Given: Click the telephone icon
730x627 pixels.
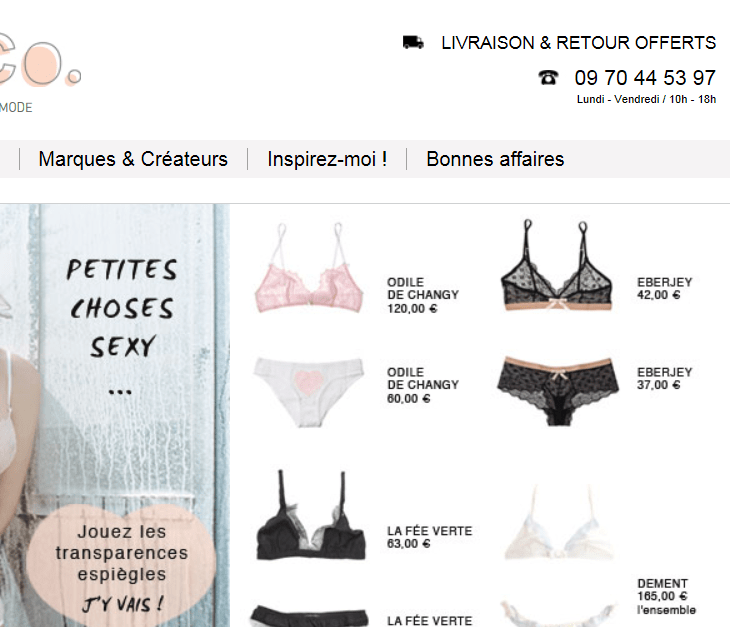Looking at the screenshot, I should 548,77.
